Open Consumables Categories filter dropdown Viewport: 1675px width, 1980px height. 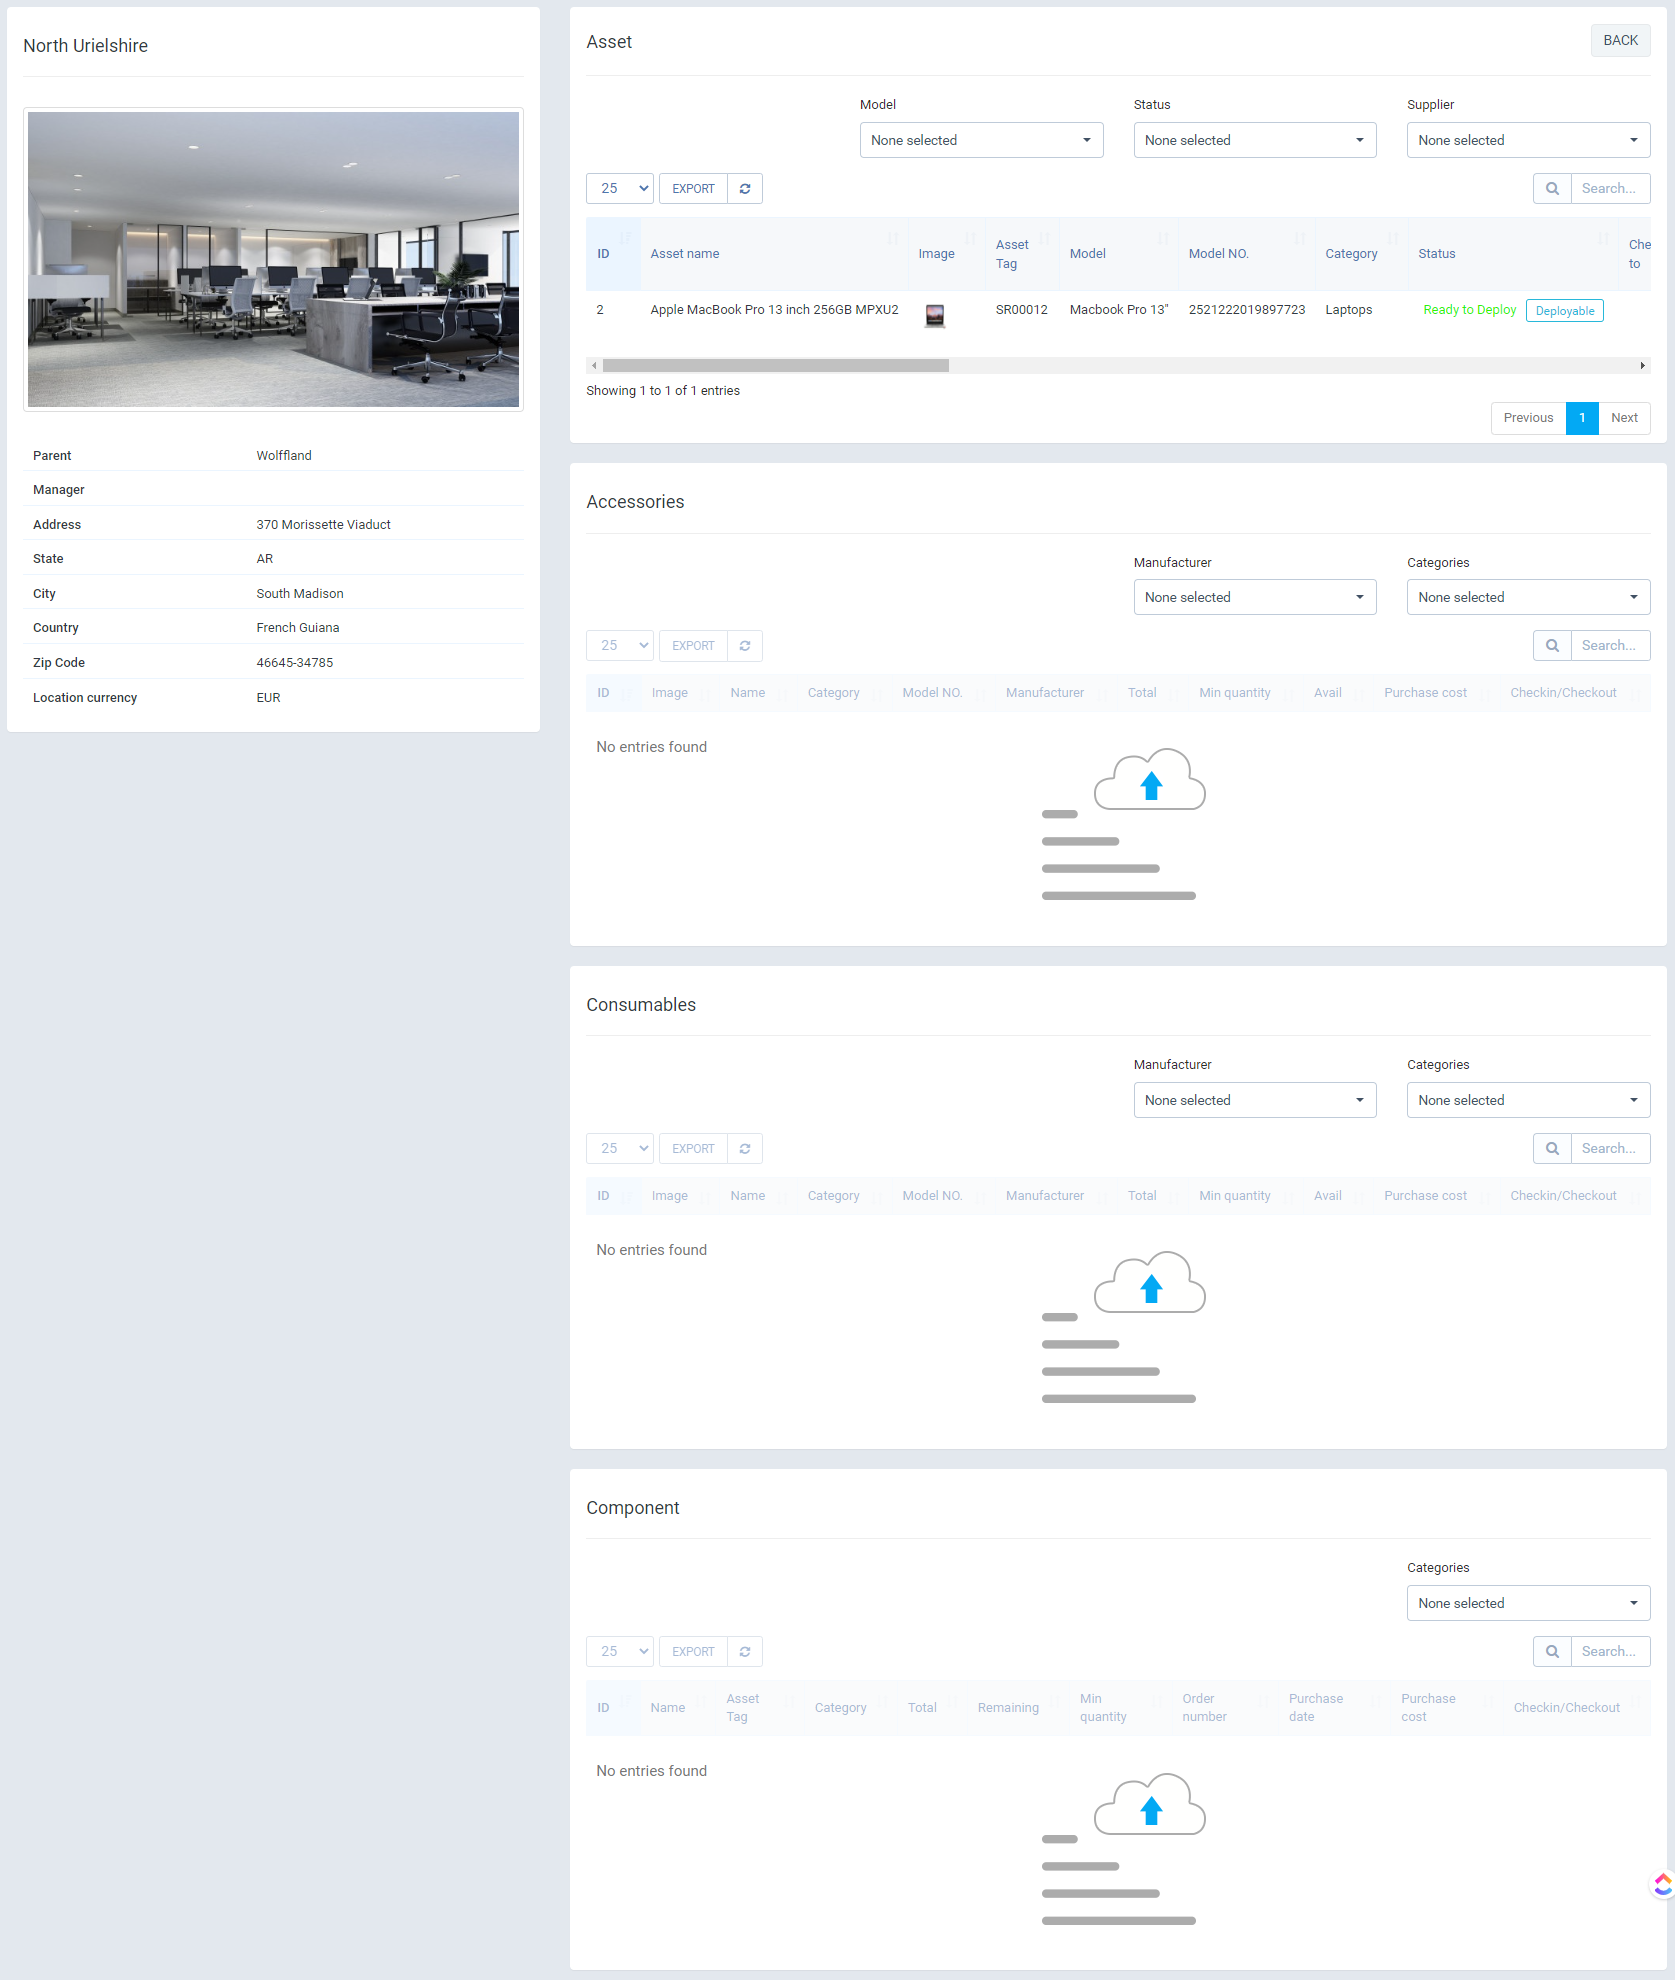[1528, 1100]
